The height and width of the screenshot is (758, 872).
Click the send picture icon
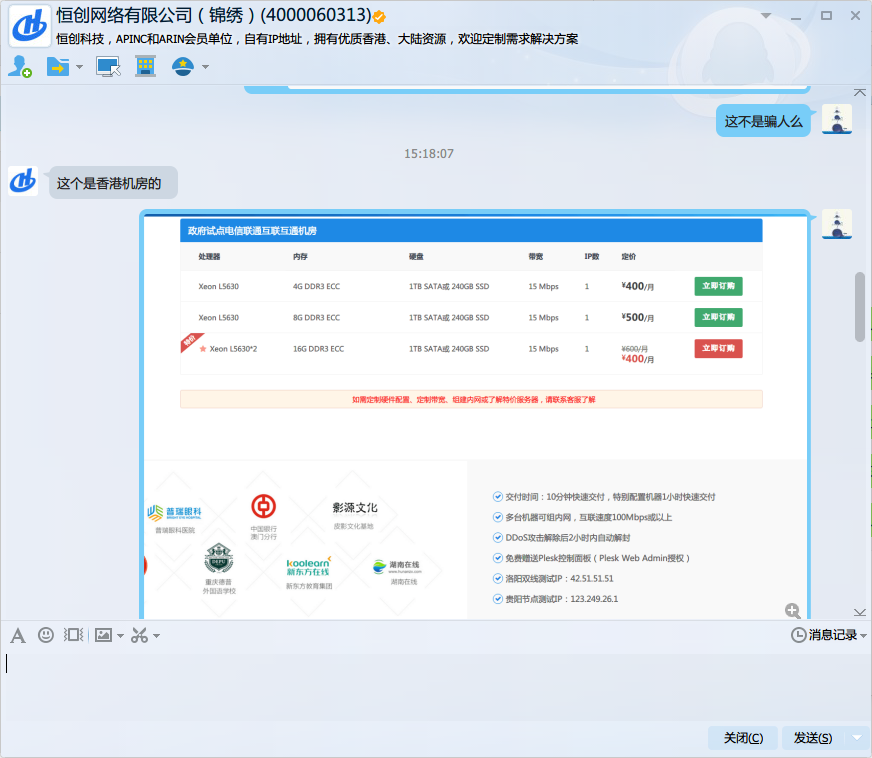click(103, 635)
